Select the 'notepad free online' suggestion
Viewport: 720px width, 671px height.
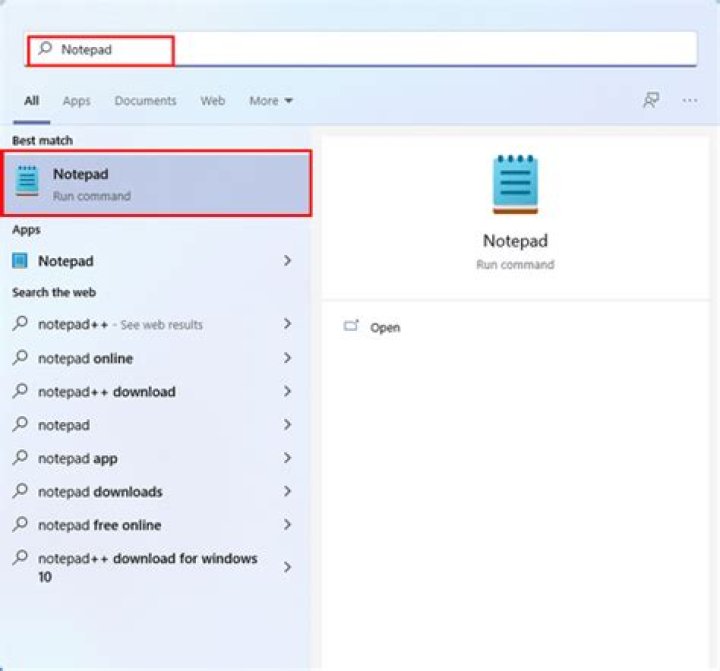point(154,525)
